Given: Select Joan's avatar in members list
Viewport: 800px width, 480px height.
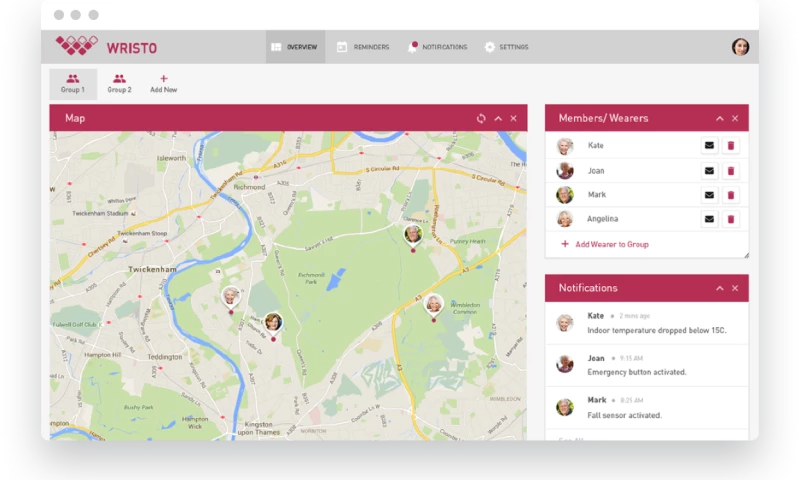Looking at the screenshot, I should pyautogui.click(x=565, y=170).
